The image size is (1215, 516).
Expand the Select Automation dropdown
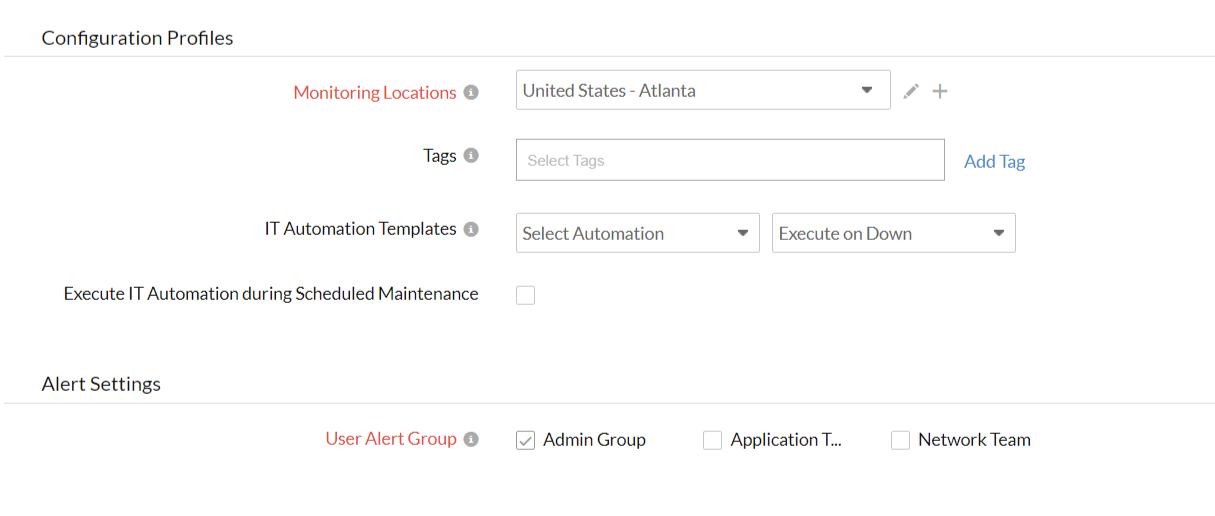(637, 233)
